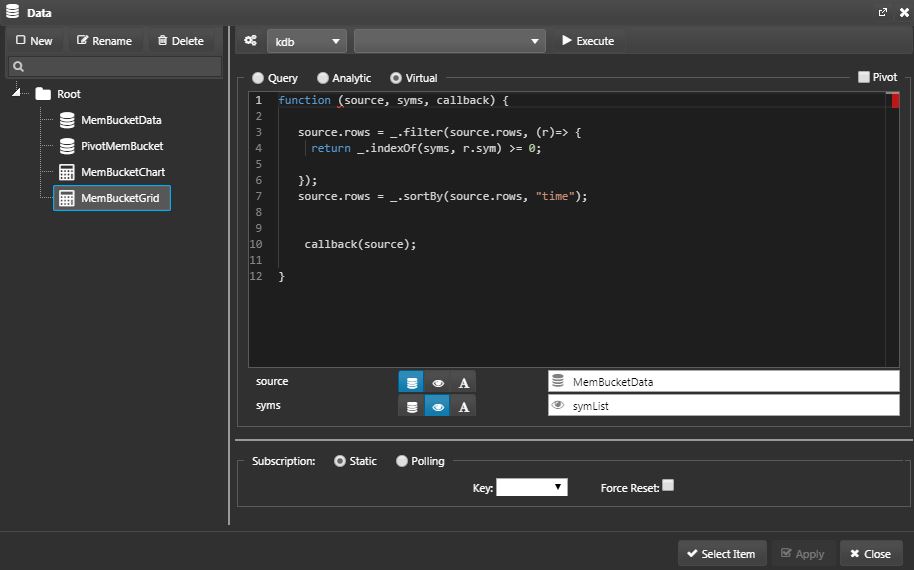Select MemBucketChart in the tree
This screenshot has height=570, width=914.
pyautogui.click(x=123, y=172)
